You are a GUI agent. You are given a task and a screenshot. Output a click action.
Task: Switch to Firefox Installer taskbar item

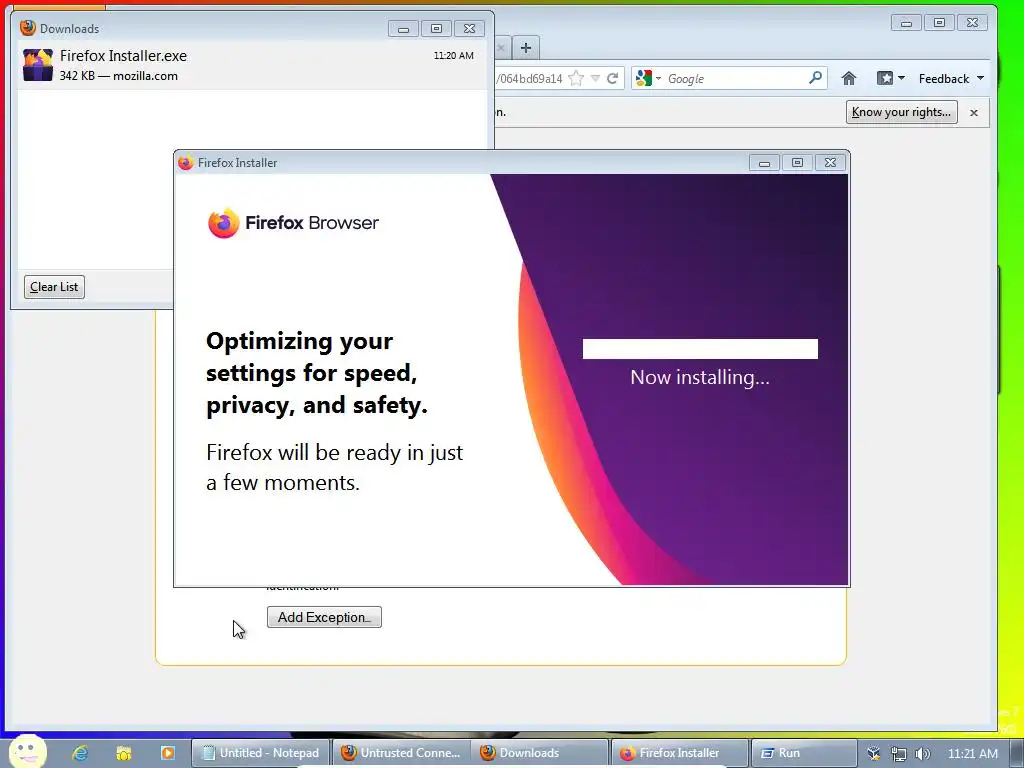click(679, 753)
